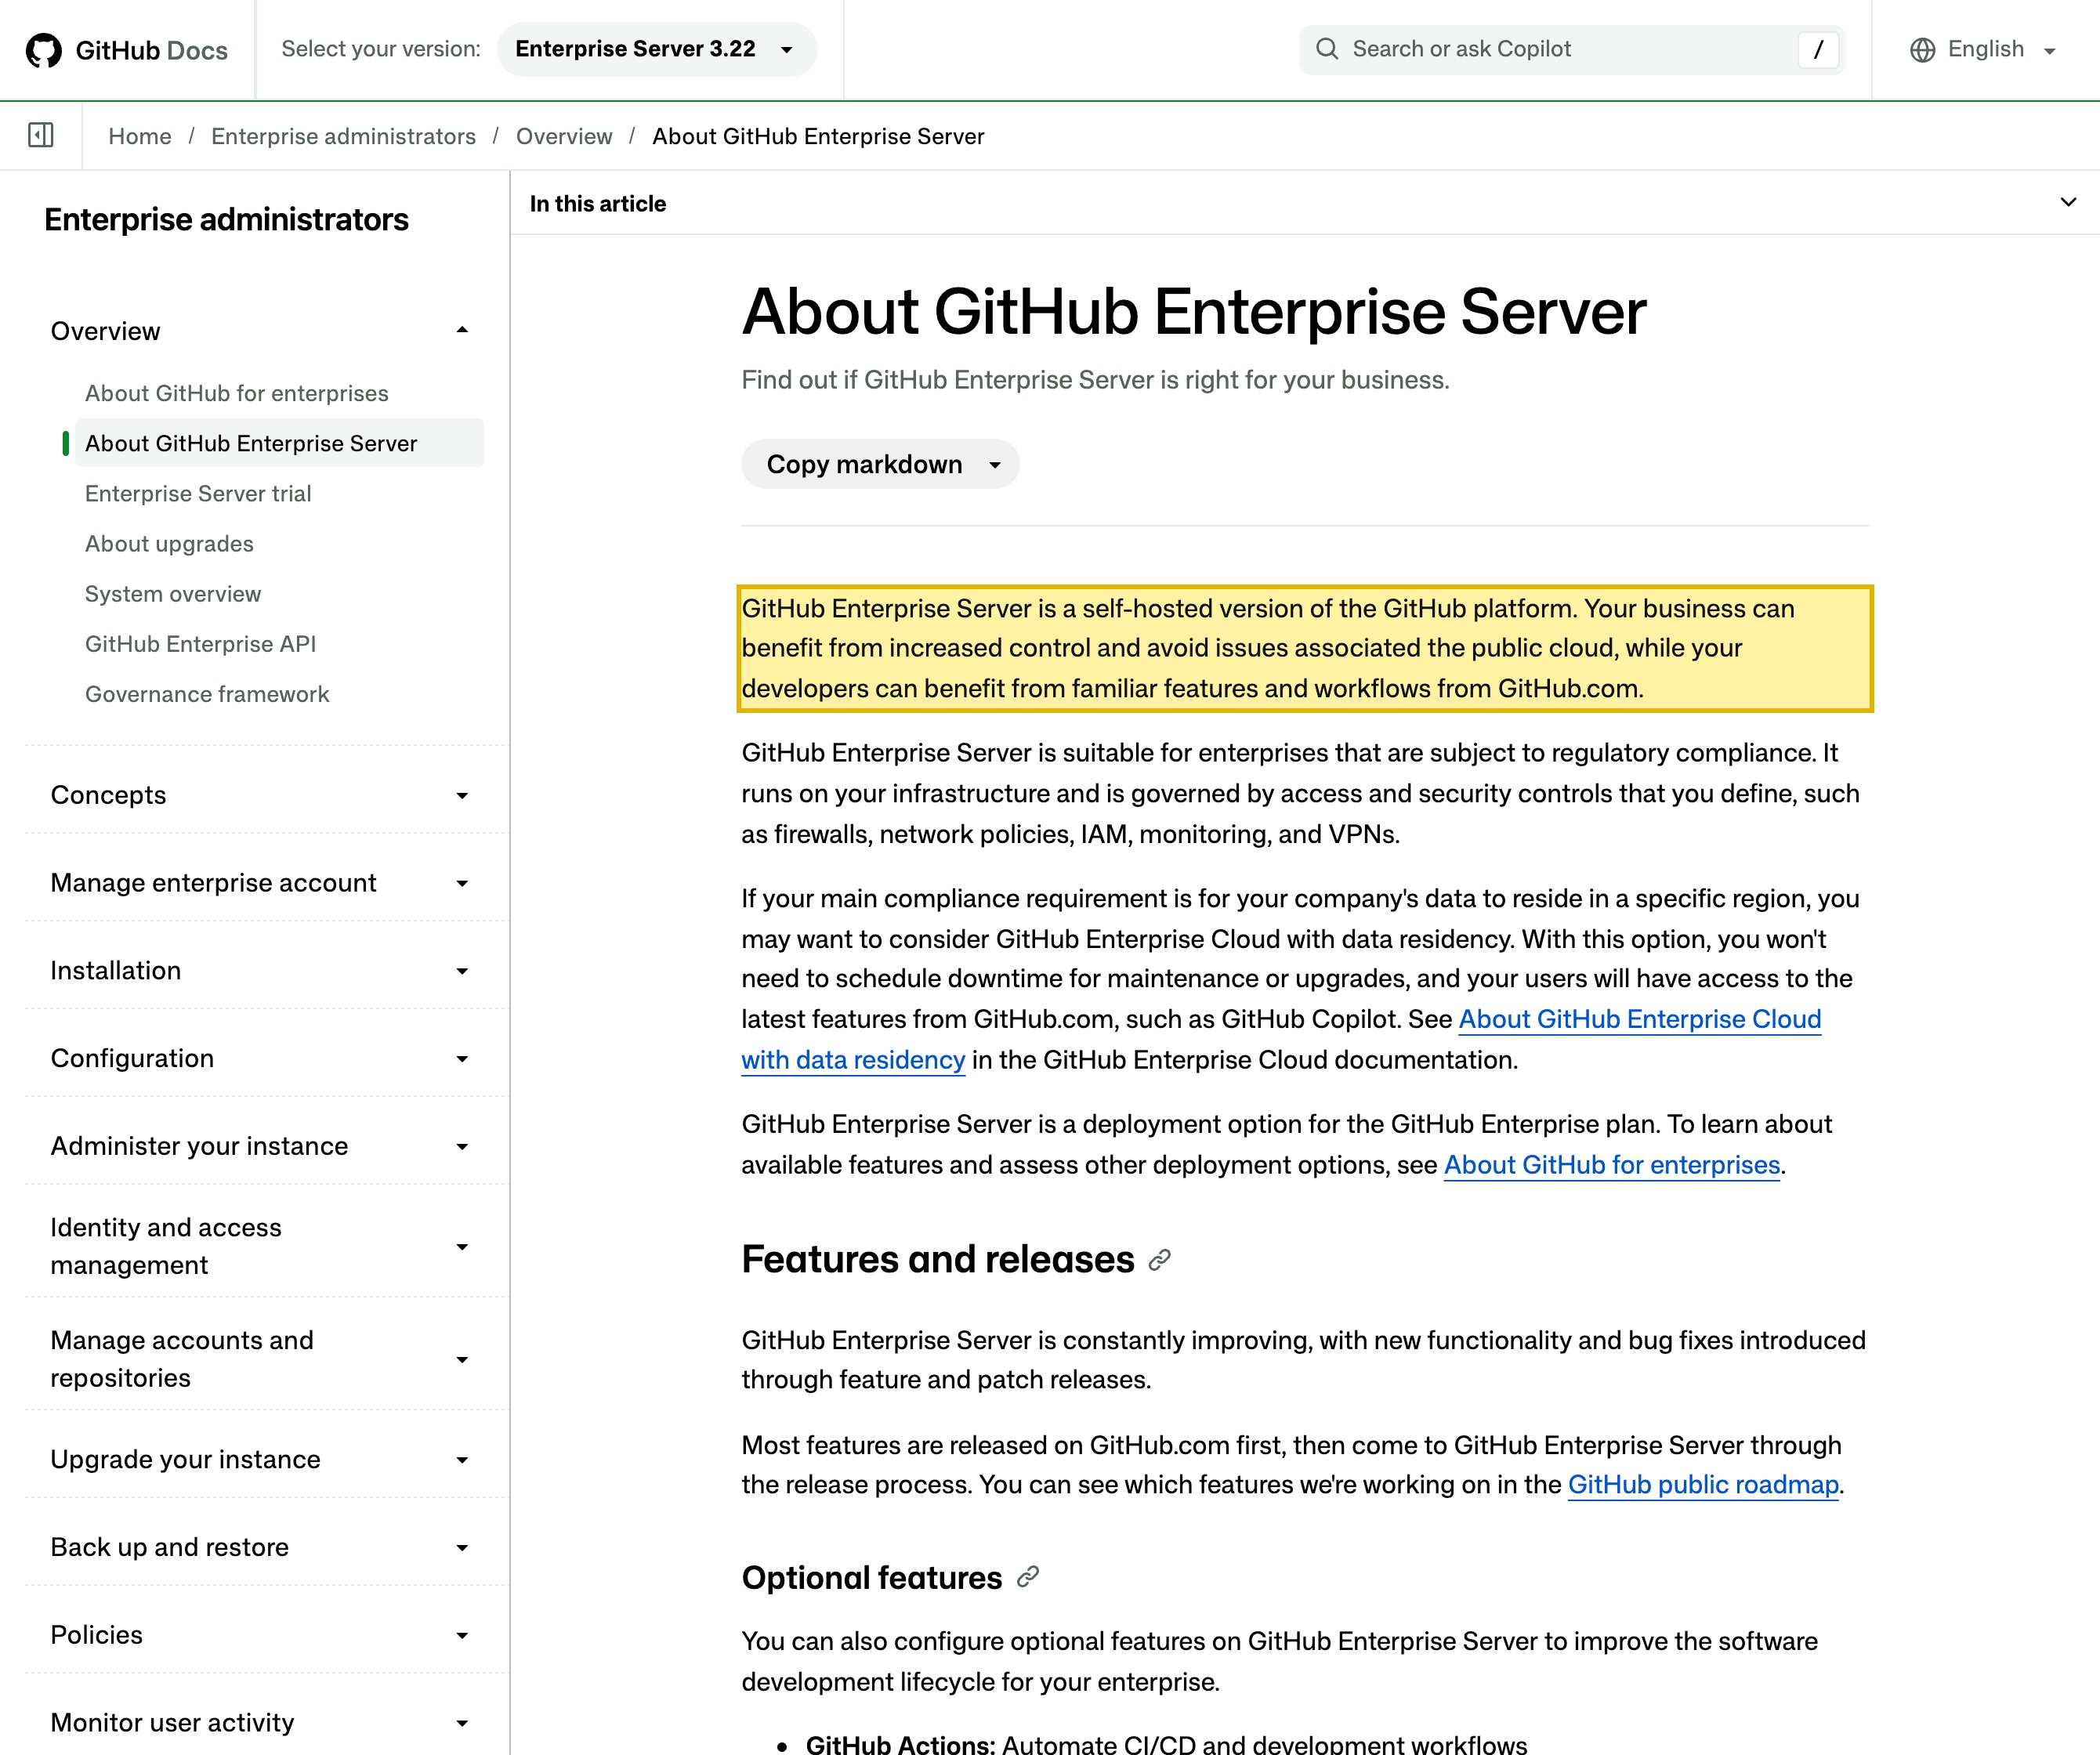Open Enterprise Server trial sidebar item

[x=198, y=493]
